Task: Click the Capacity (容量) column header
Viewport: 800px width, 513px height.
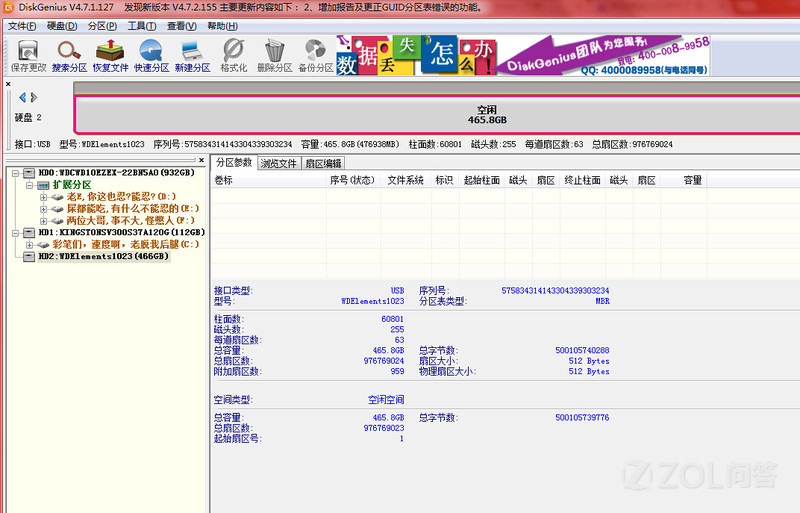Action: pos(684,180)
